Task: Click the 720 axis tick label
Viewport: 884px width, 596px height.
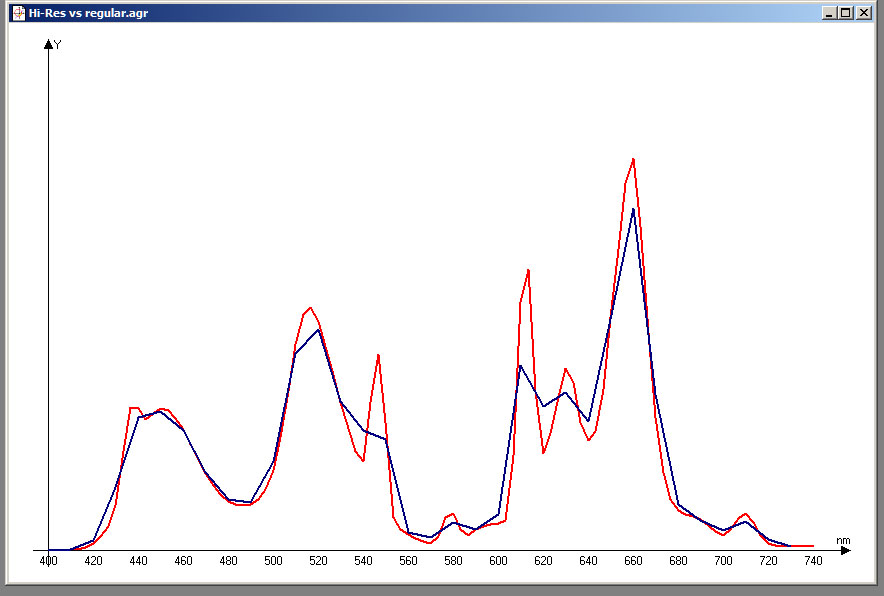Action: coord(768,560)
